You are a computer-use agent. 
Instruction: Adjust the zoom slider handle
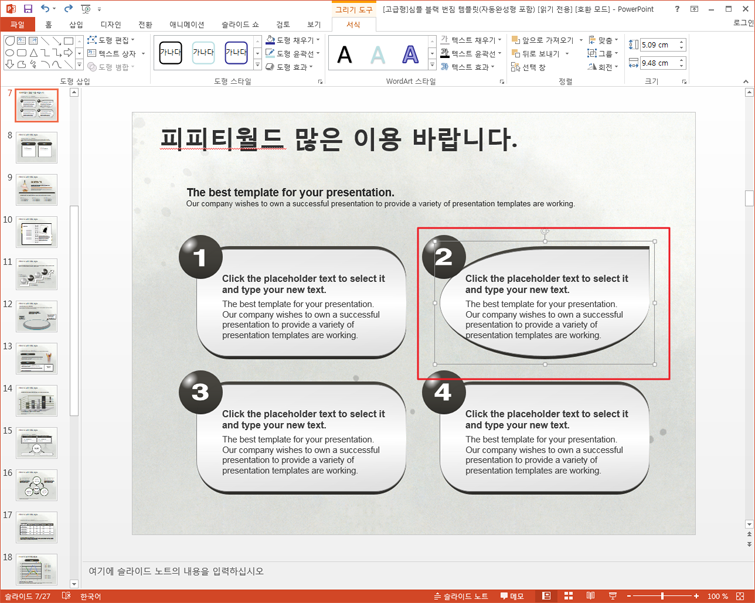(663, 596)
